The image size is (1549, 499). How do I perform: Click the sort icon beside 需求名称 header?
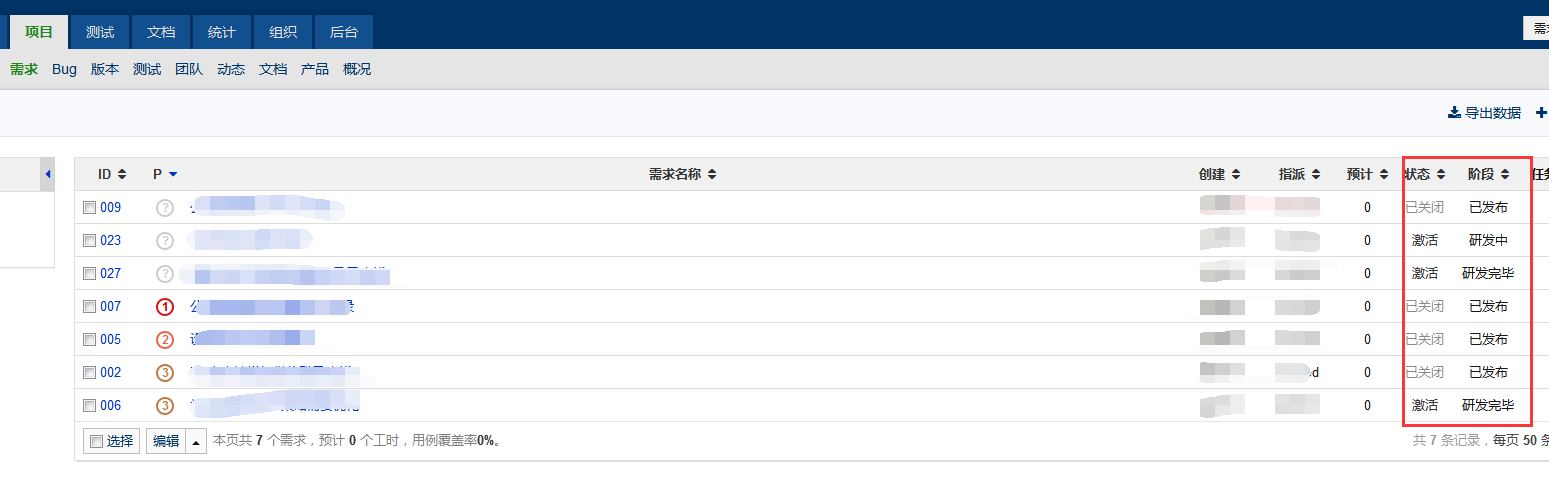coord(711,174)
